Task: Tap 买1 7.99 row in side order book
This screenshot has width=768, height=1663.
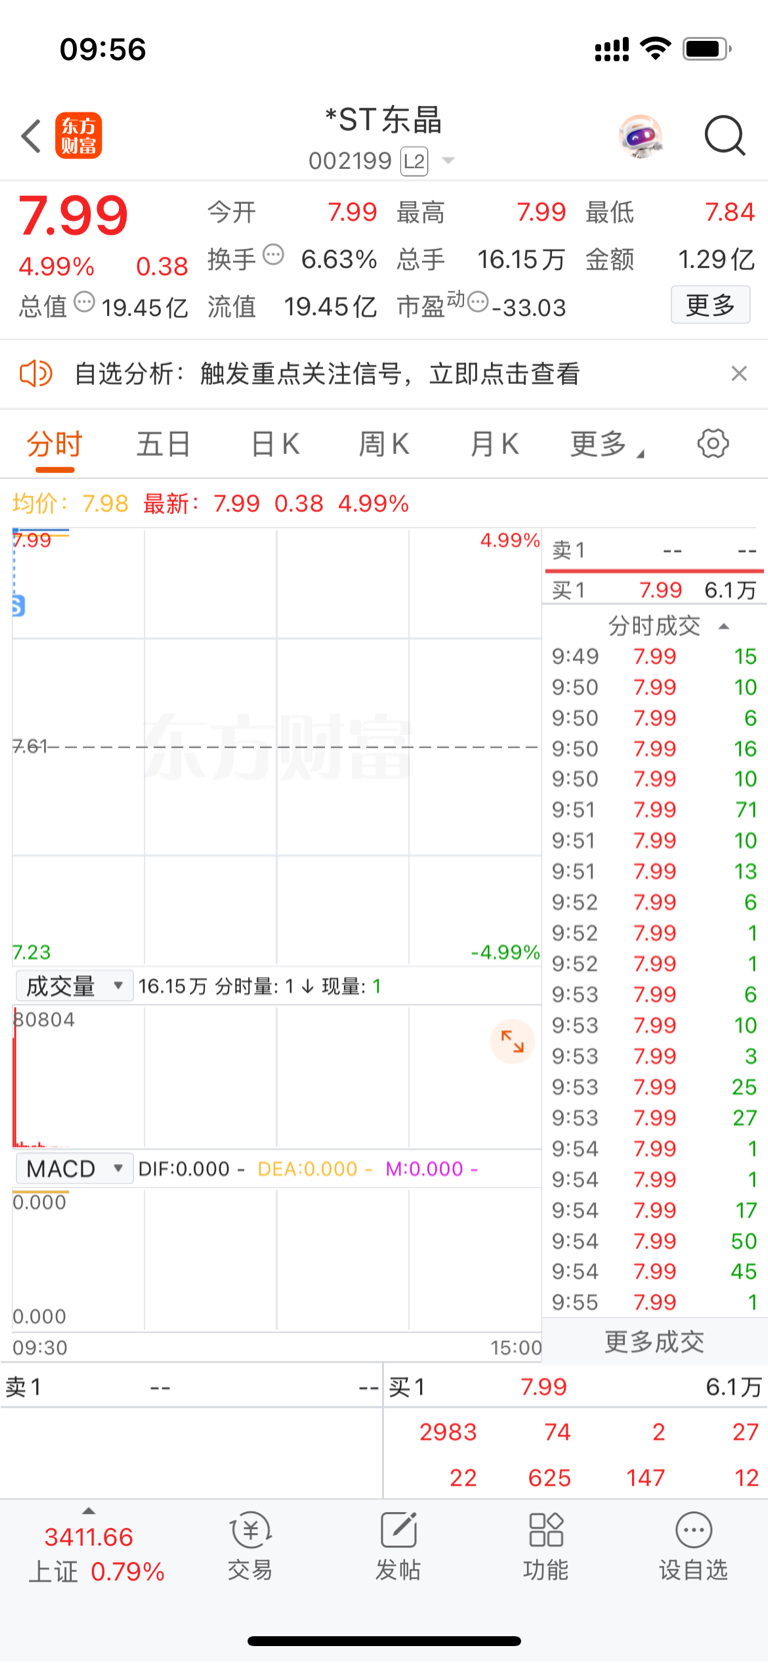Action: [655, 590]
